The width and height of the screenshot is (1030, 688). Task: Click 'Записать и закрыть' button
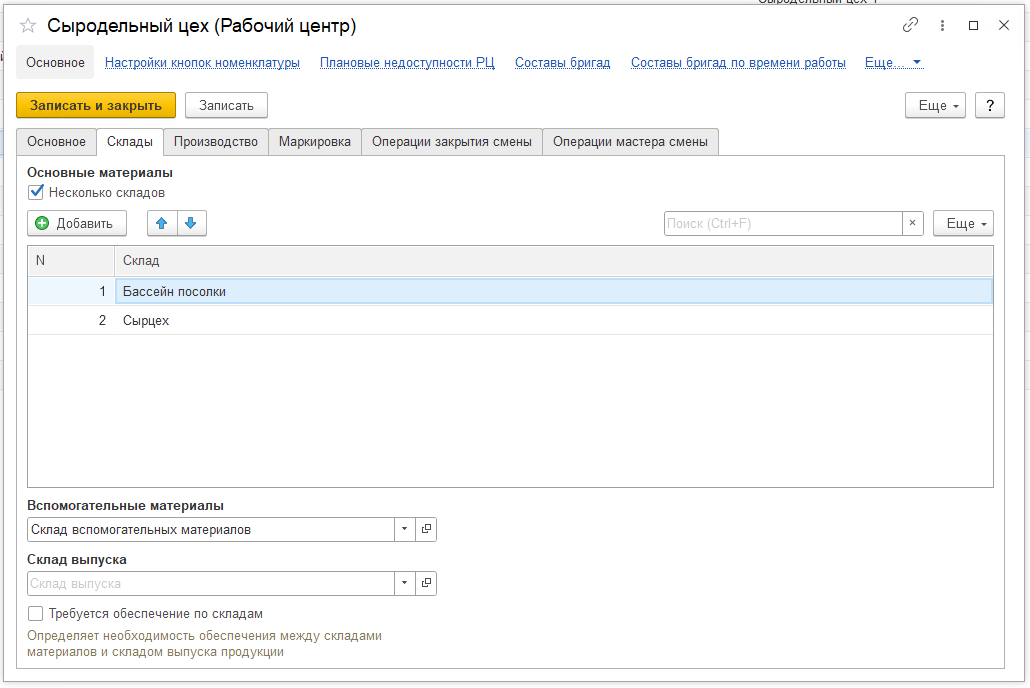tap(96, 105)
